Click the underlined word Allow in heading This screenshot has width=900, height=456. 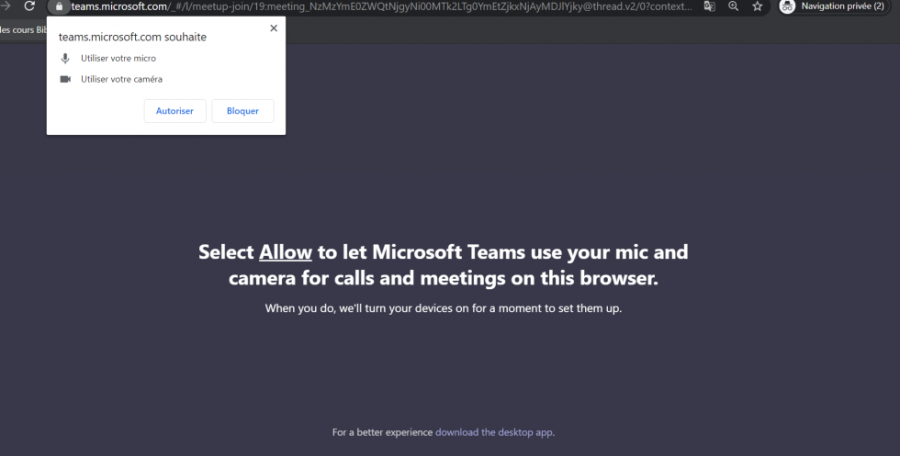[285, 252]
